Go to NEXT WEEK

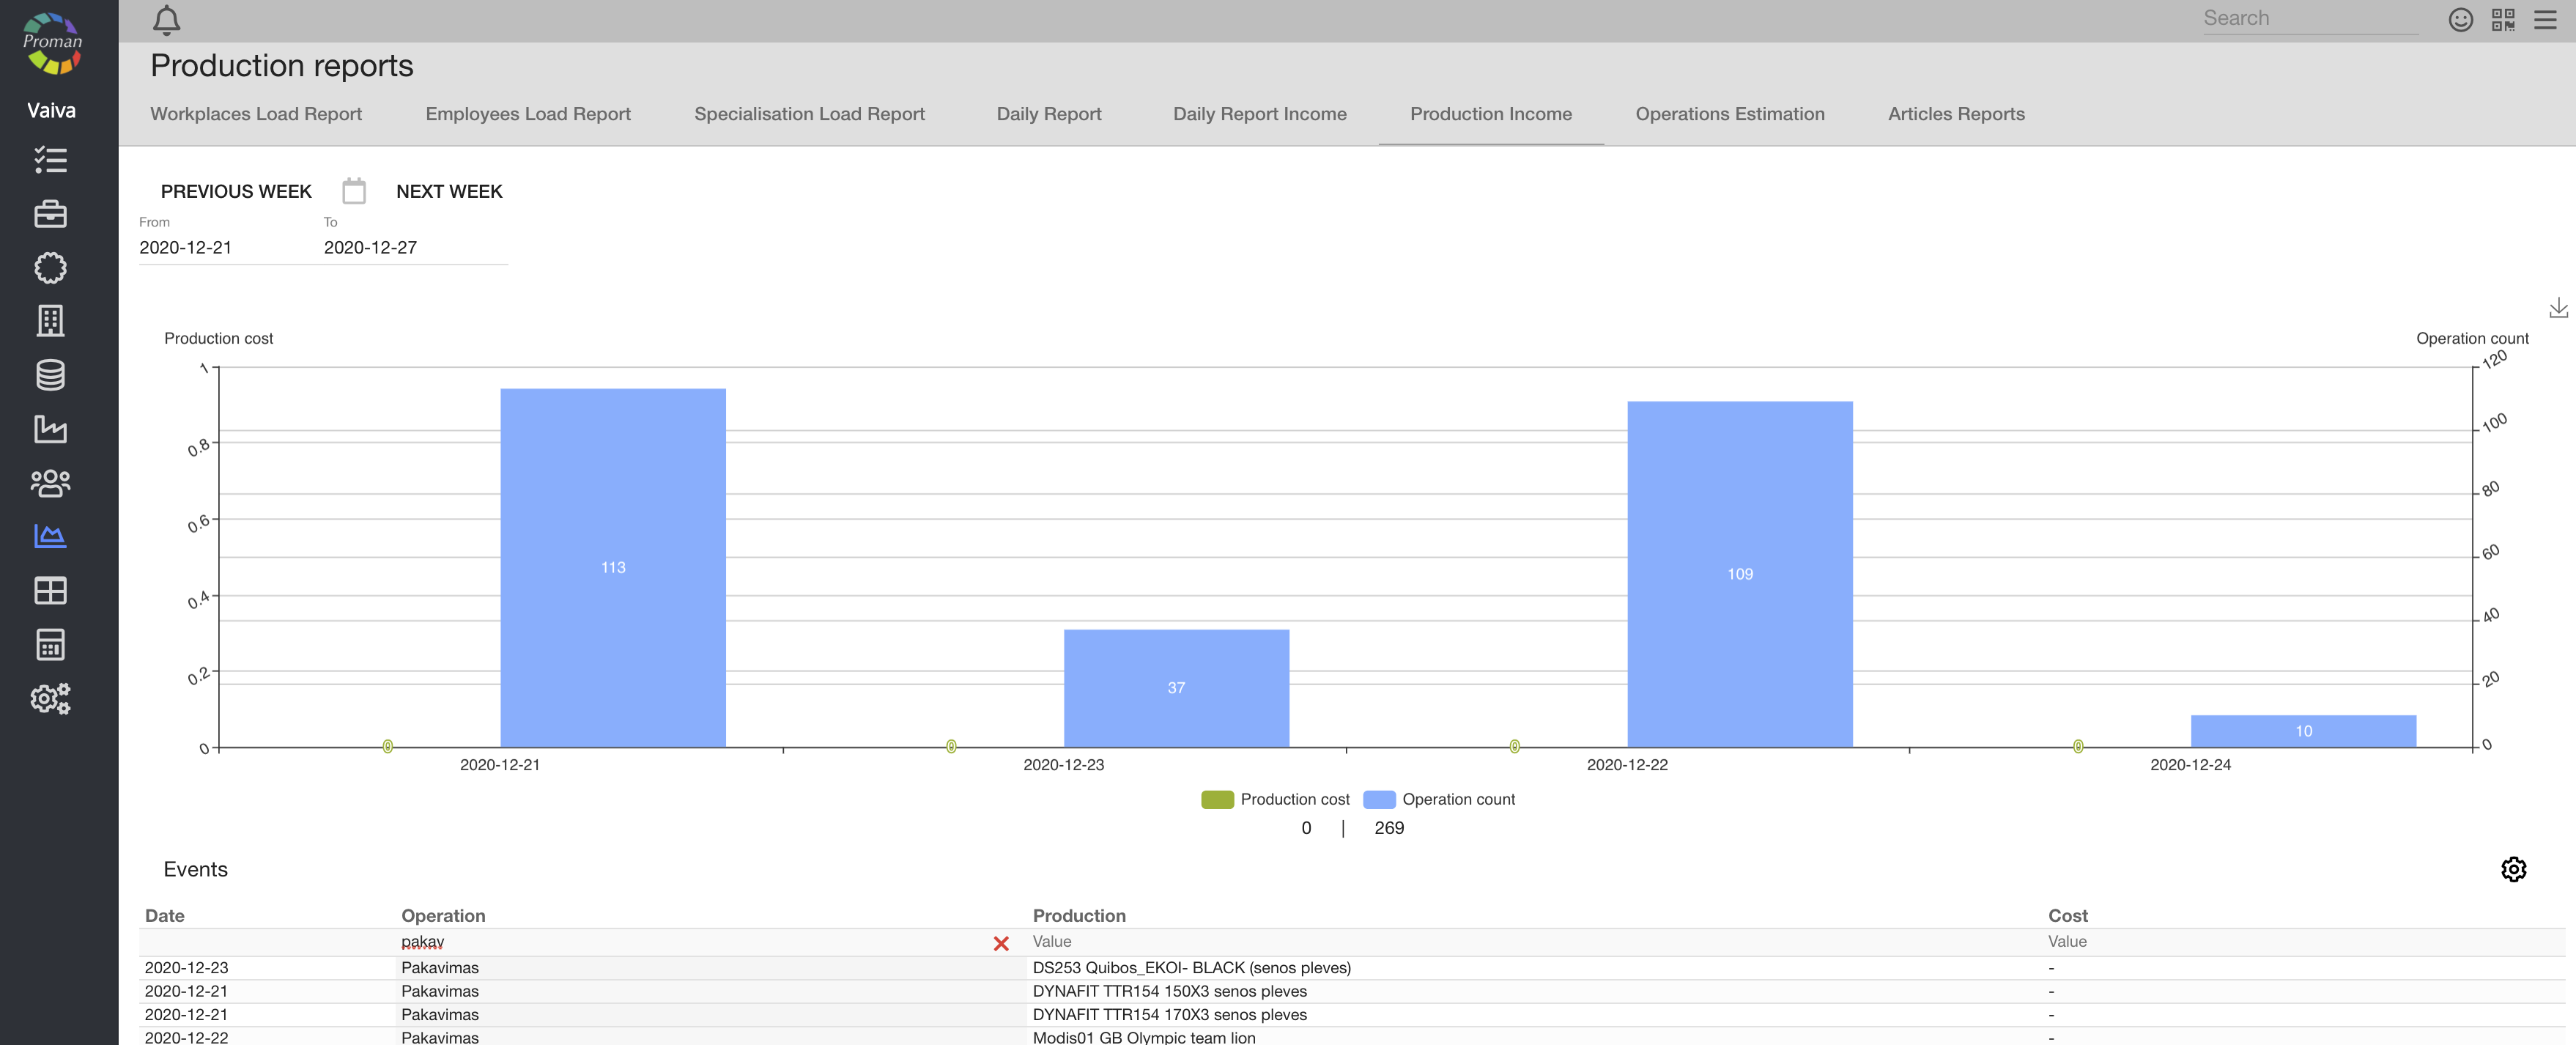click(x=449, y=191)
